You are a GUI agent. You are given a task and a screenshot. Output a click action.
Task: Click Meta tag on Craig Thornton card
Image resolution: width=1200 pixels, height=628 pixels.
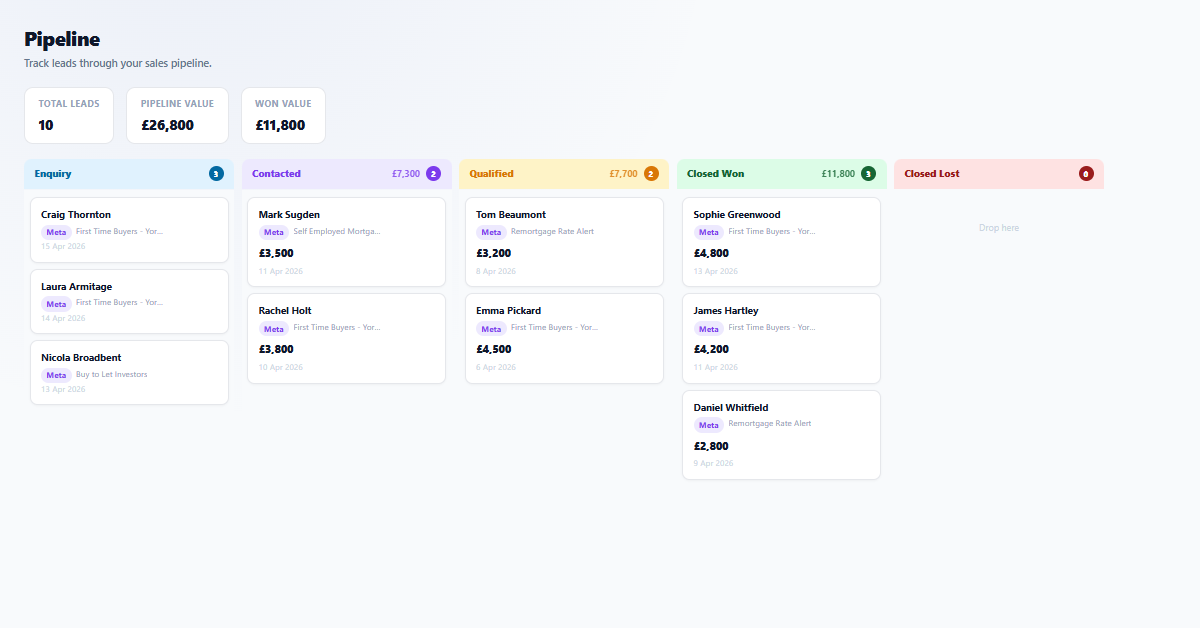56,232
